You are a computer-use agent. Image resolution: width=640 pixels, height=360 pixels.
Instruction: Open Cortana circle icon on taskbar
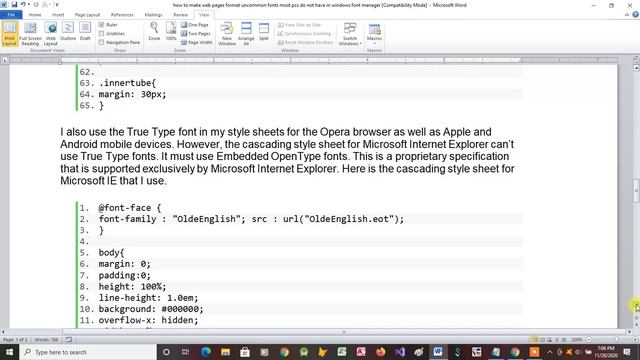click(166, 352)
